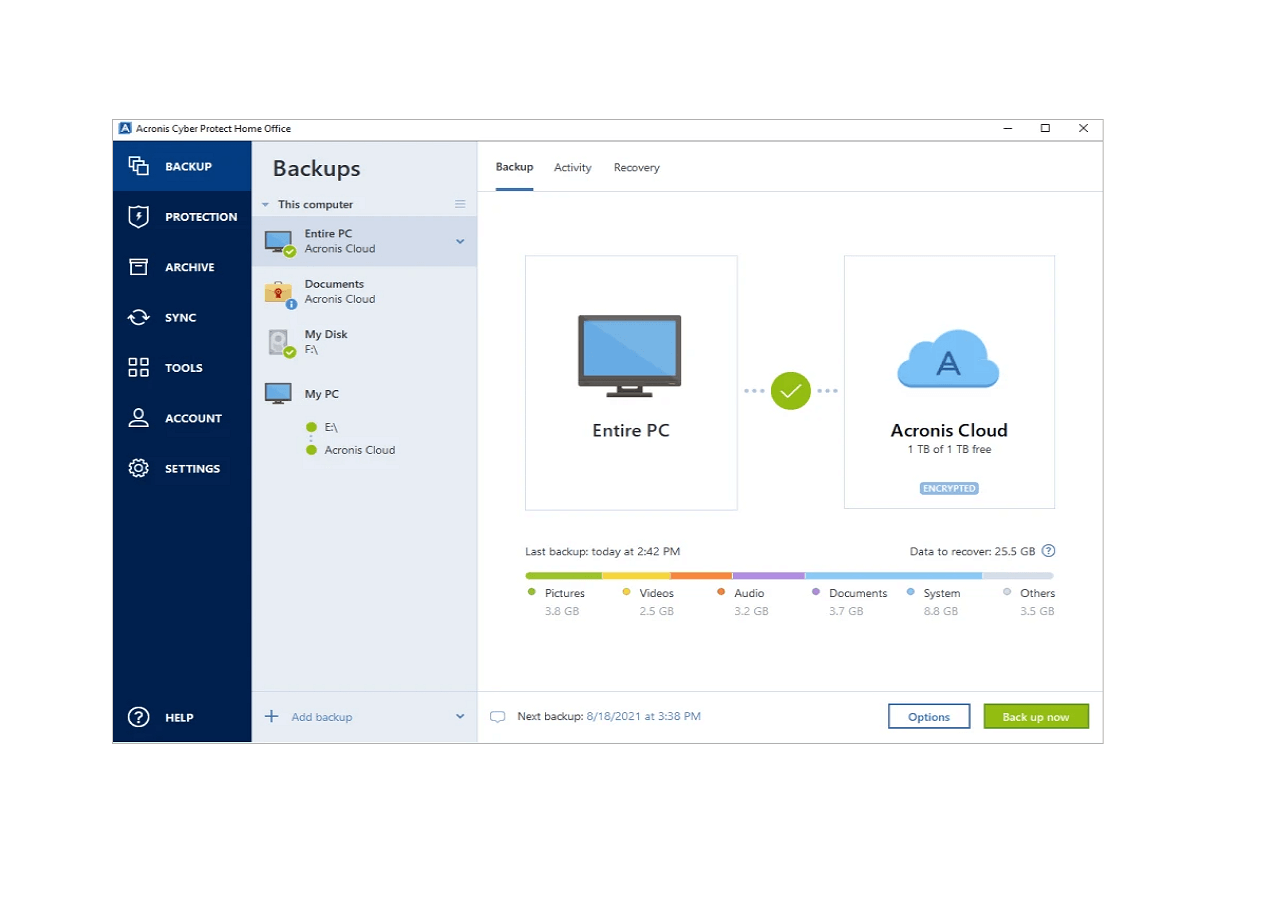This screenshot has width=1280, height=905.
Task: Select the My PC monitor icon
Action: click(278, 393)
